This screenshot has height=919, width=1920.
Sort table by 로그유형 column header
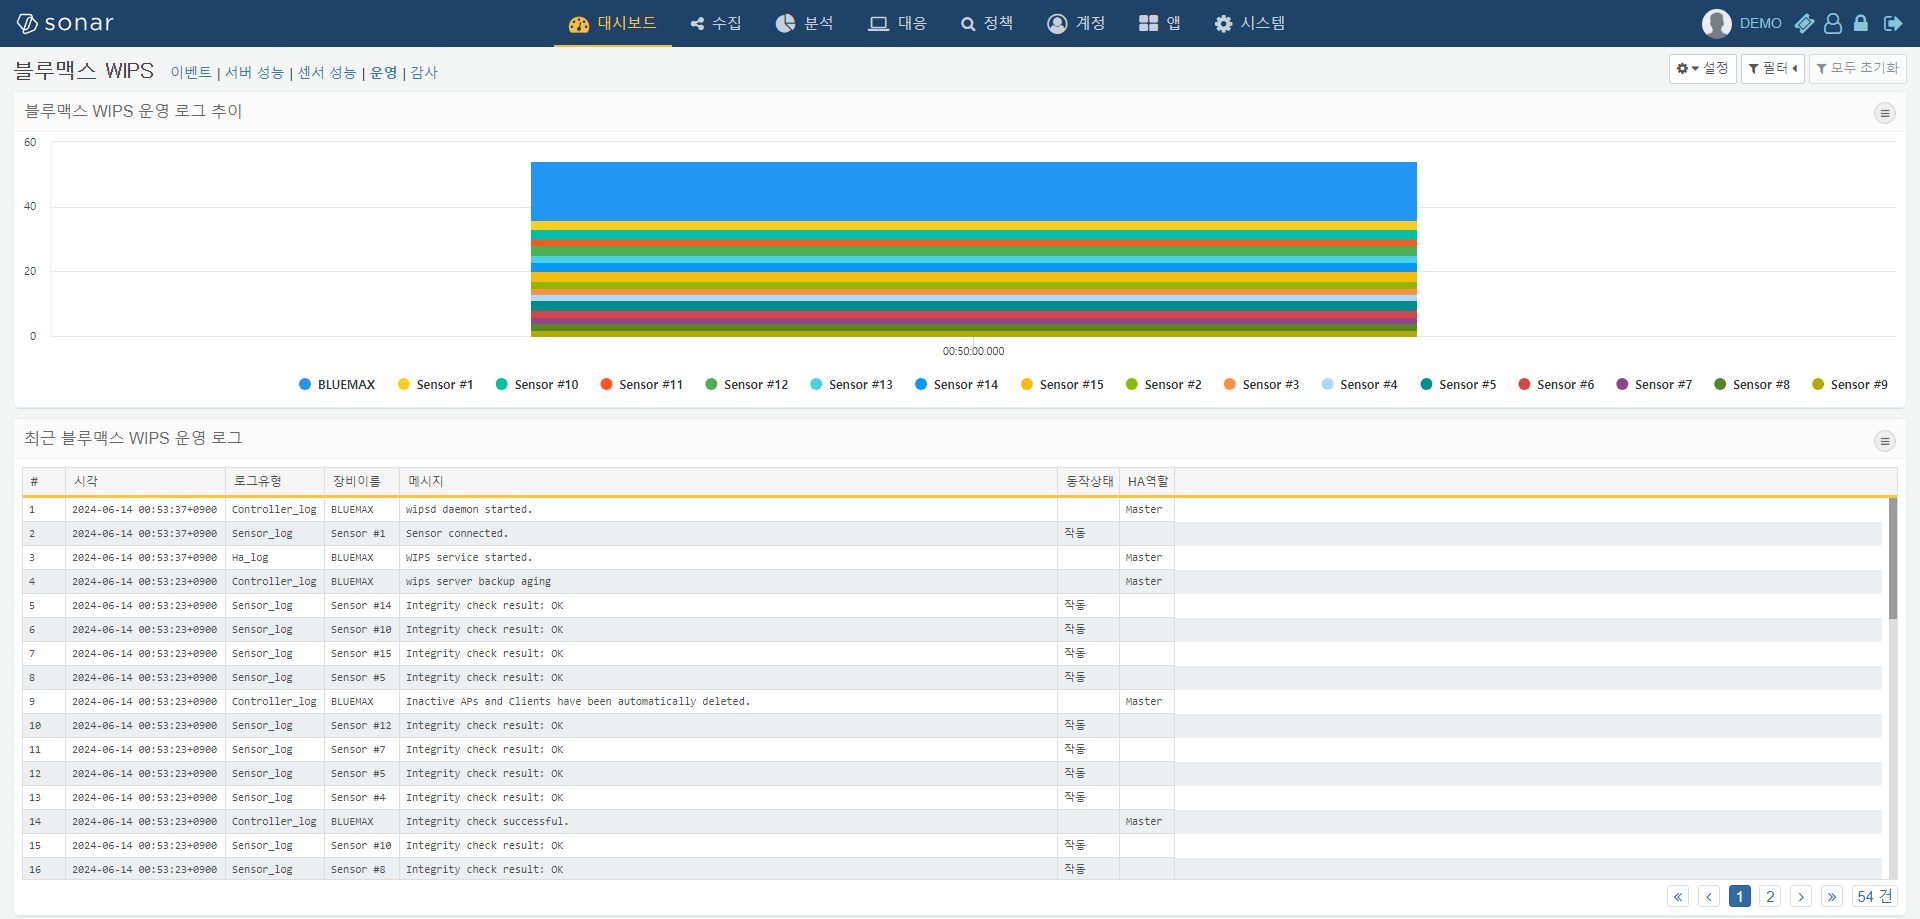(x=275, y=481)
